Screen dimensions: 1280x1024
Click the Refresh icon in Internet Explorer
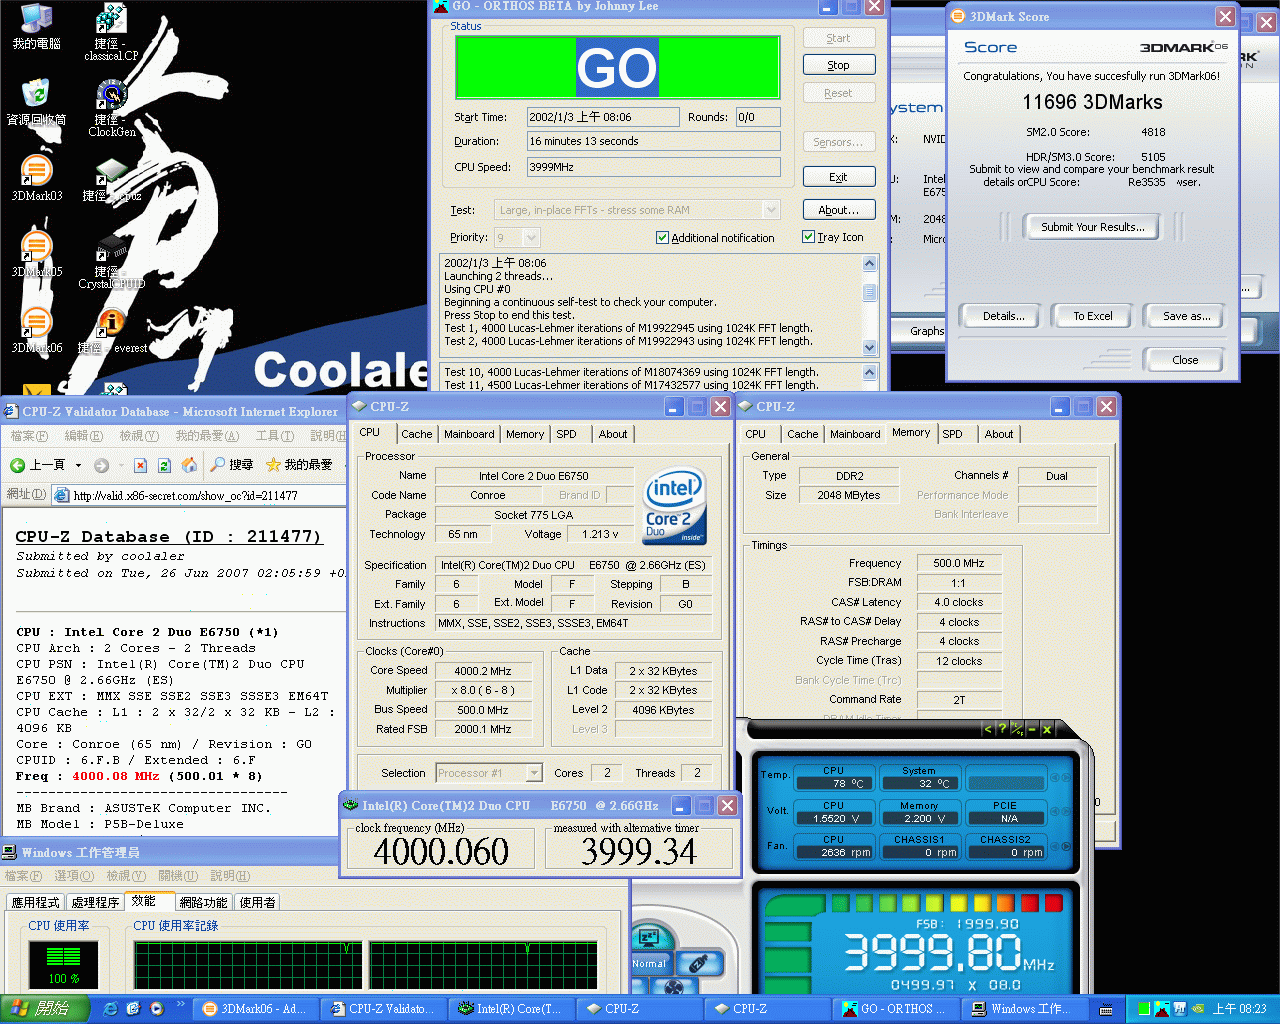pyautogui.click(x=164, y=465)
